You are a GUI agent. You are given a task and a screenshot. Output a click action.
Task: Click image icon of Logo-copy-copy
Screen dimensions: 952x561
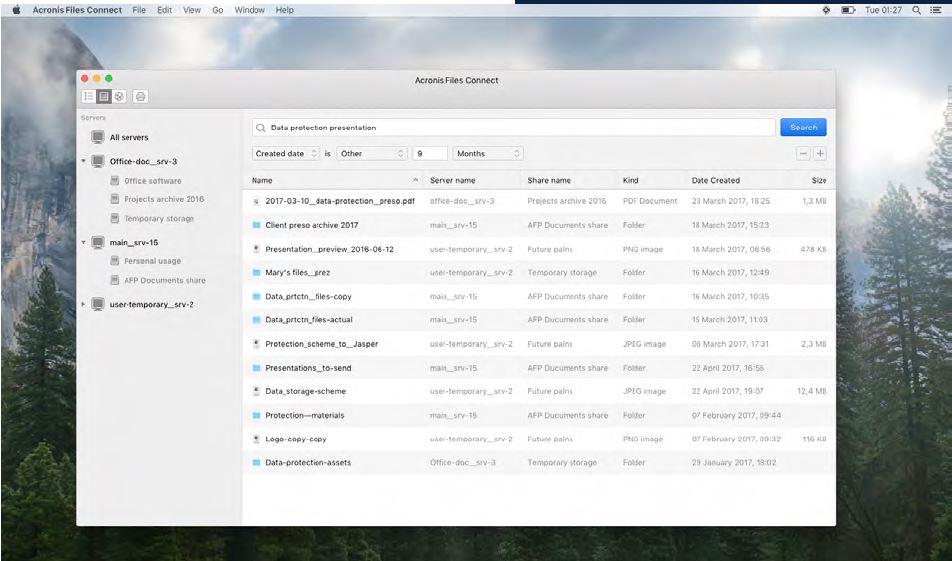pos(256,439)
